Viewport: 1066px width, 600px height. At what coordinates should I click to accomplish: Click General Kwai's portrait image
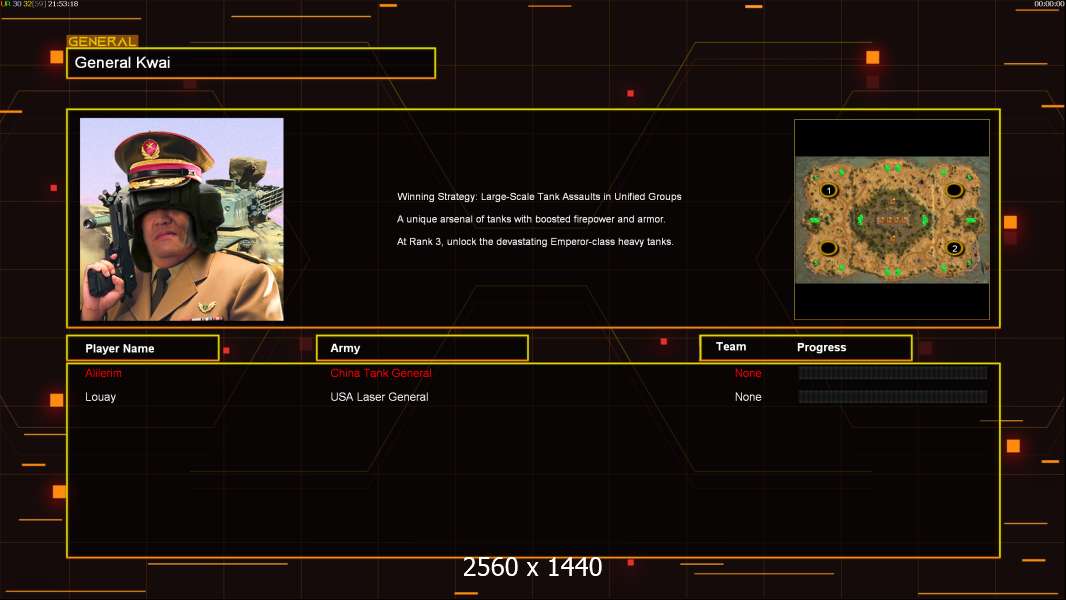182,219
